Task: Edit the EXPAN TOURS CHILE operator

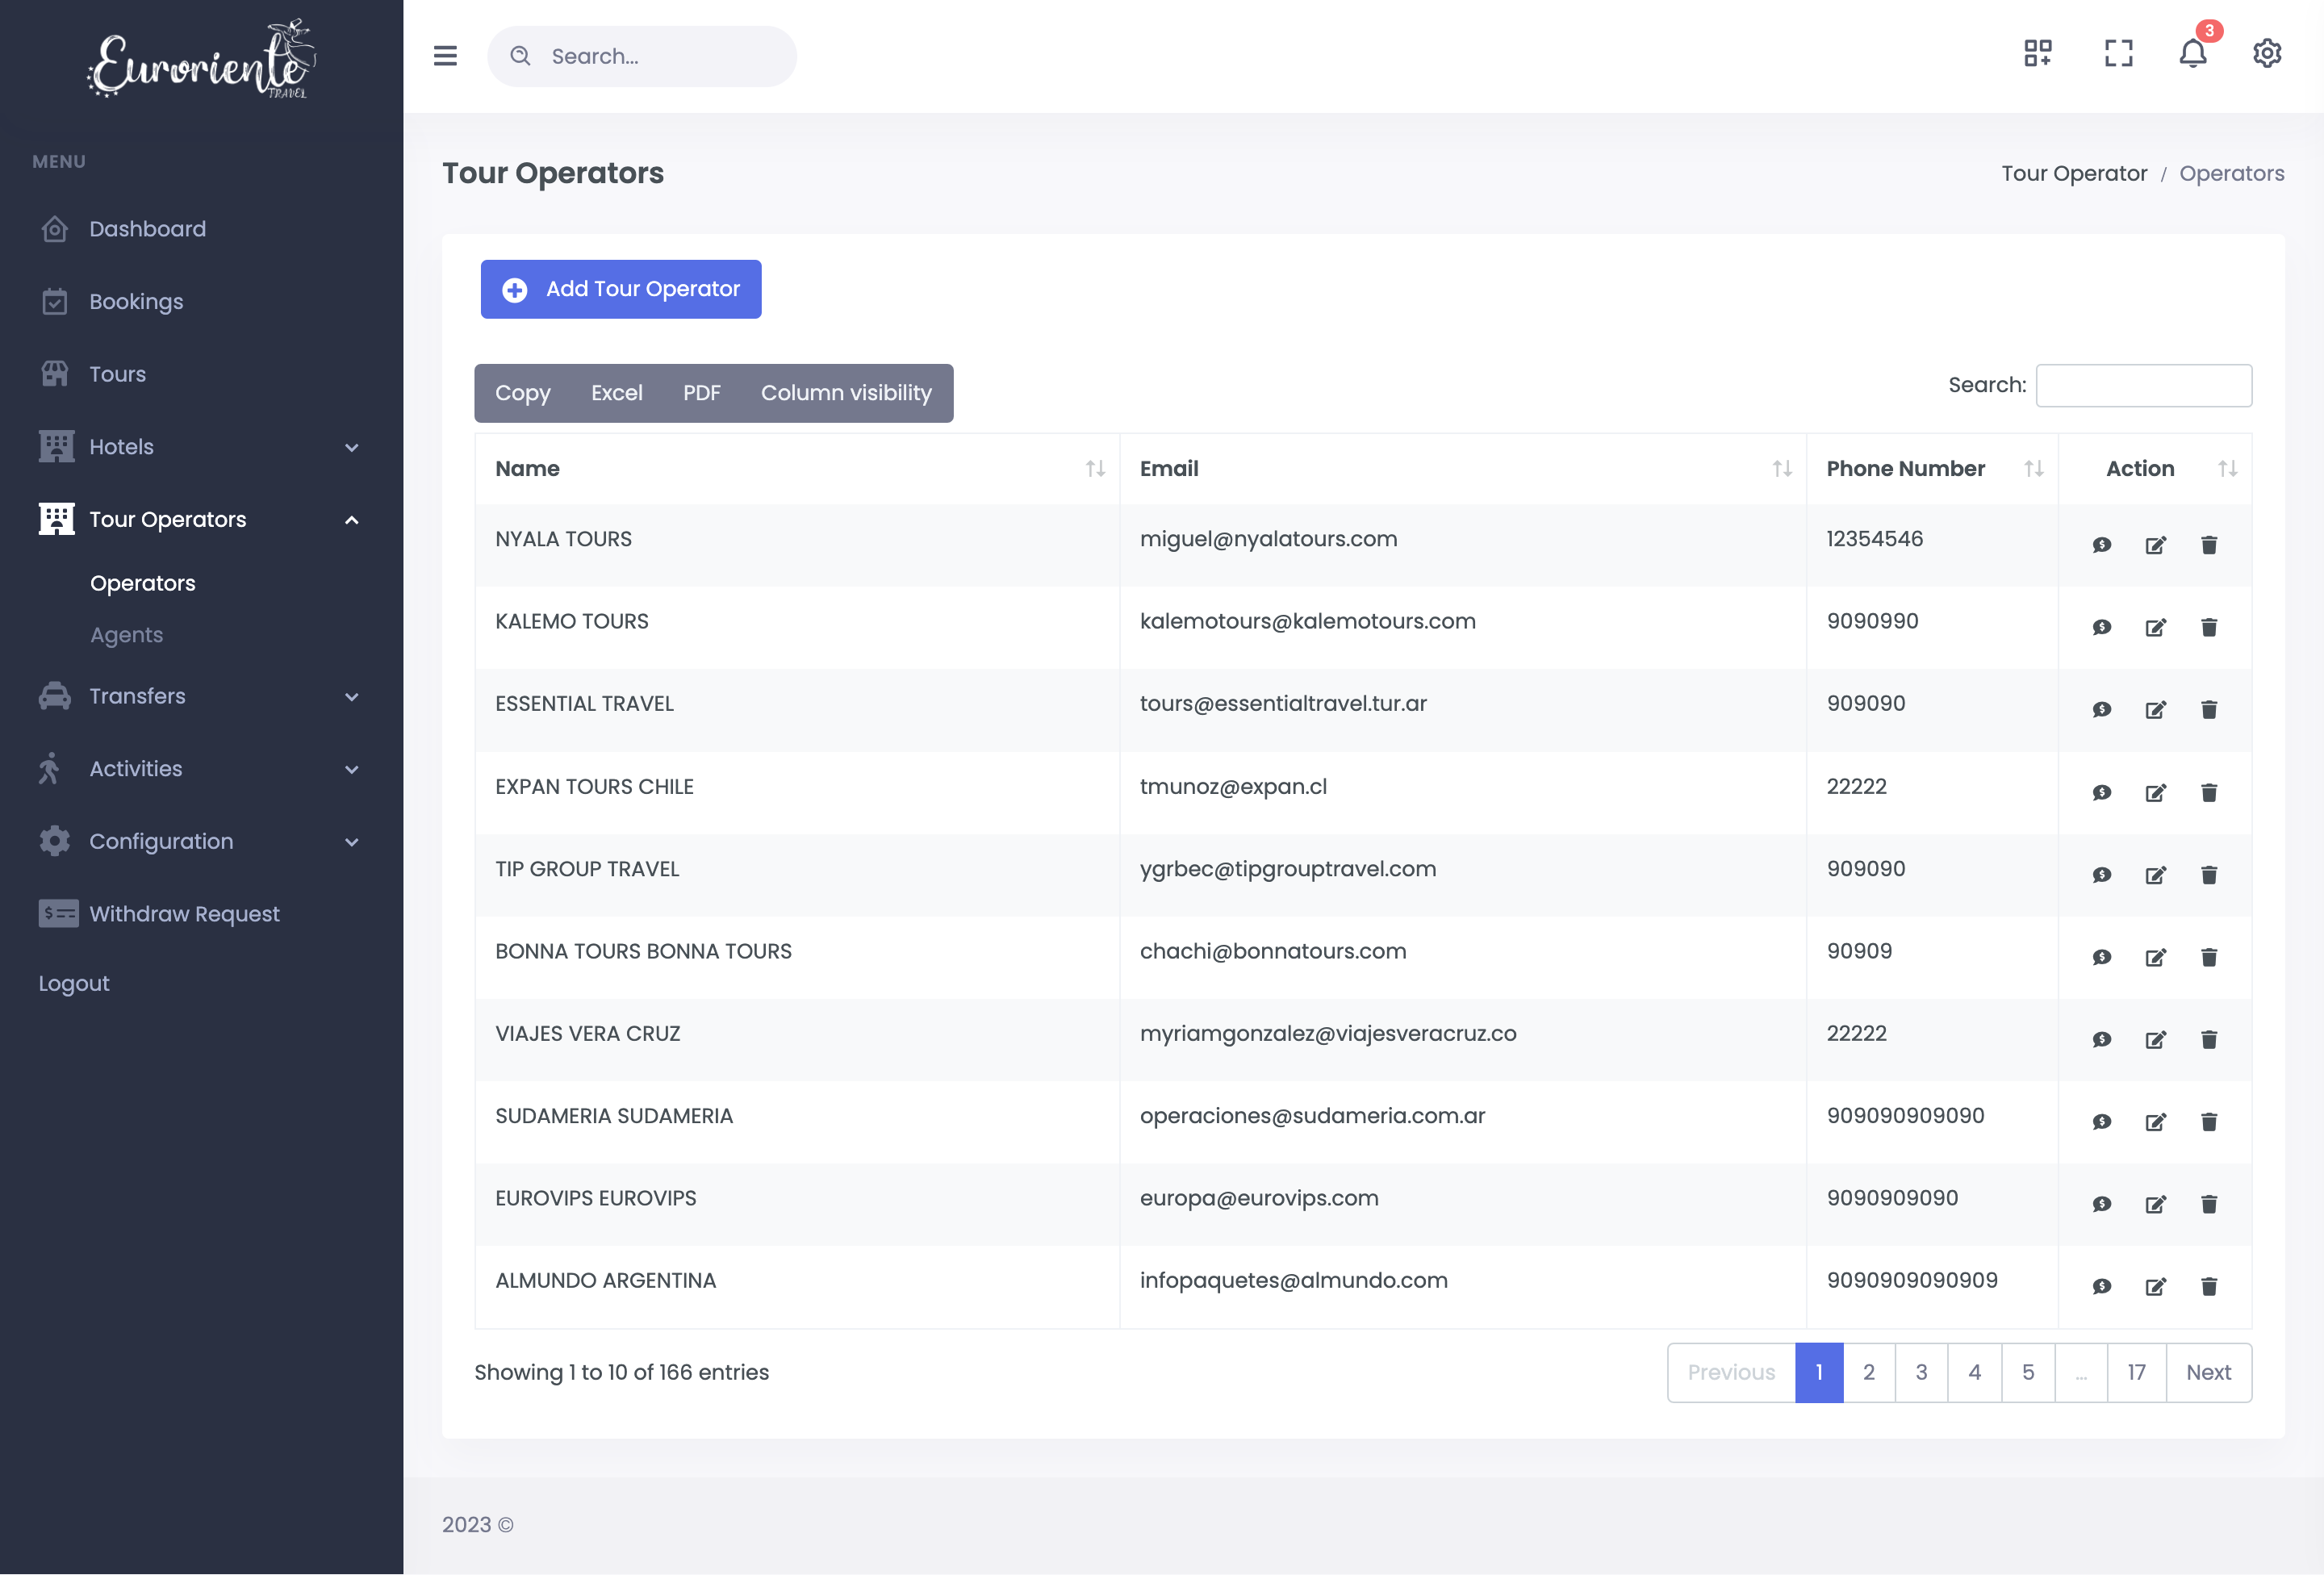Action: 2156,793
